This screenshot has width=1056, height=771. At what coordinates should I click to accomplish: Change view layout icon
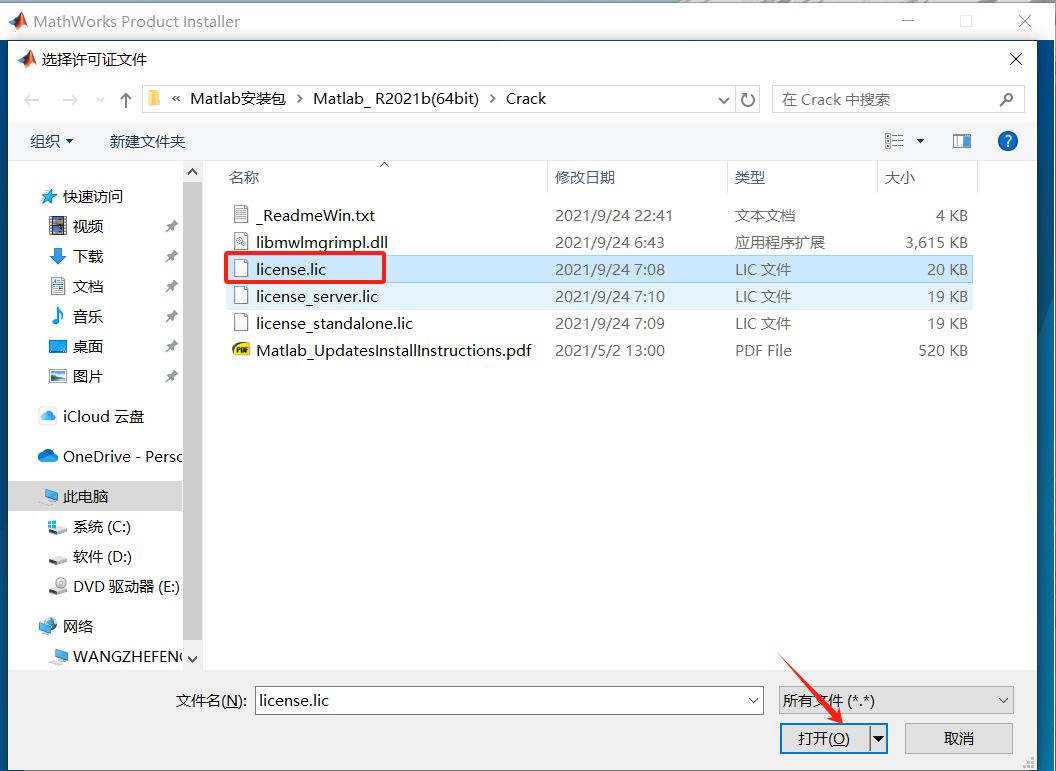coord(894,141)
